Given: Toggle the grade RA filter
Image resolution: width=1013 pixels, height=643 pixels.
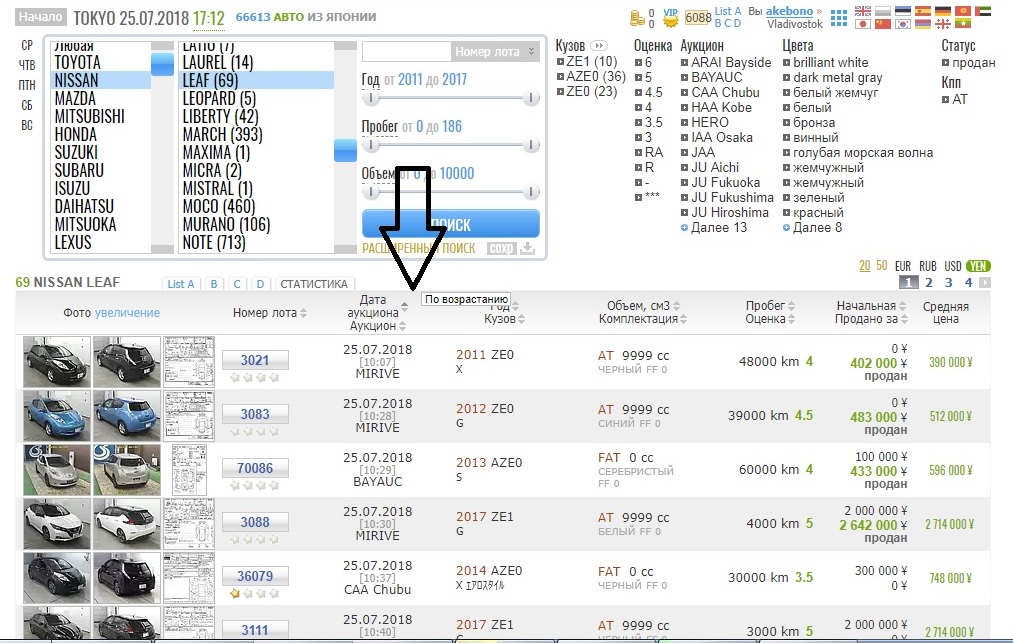Looking at the screenshot, I should coord(638,153).
